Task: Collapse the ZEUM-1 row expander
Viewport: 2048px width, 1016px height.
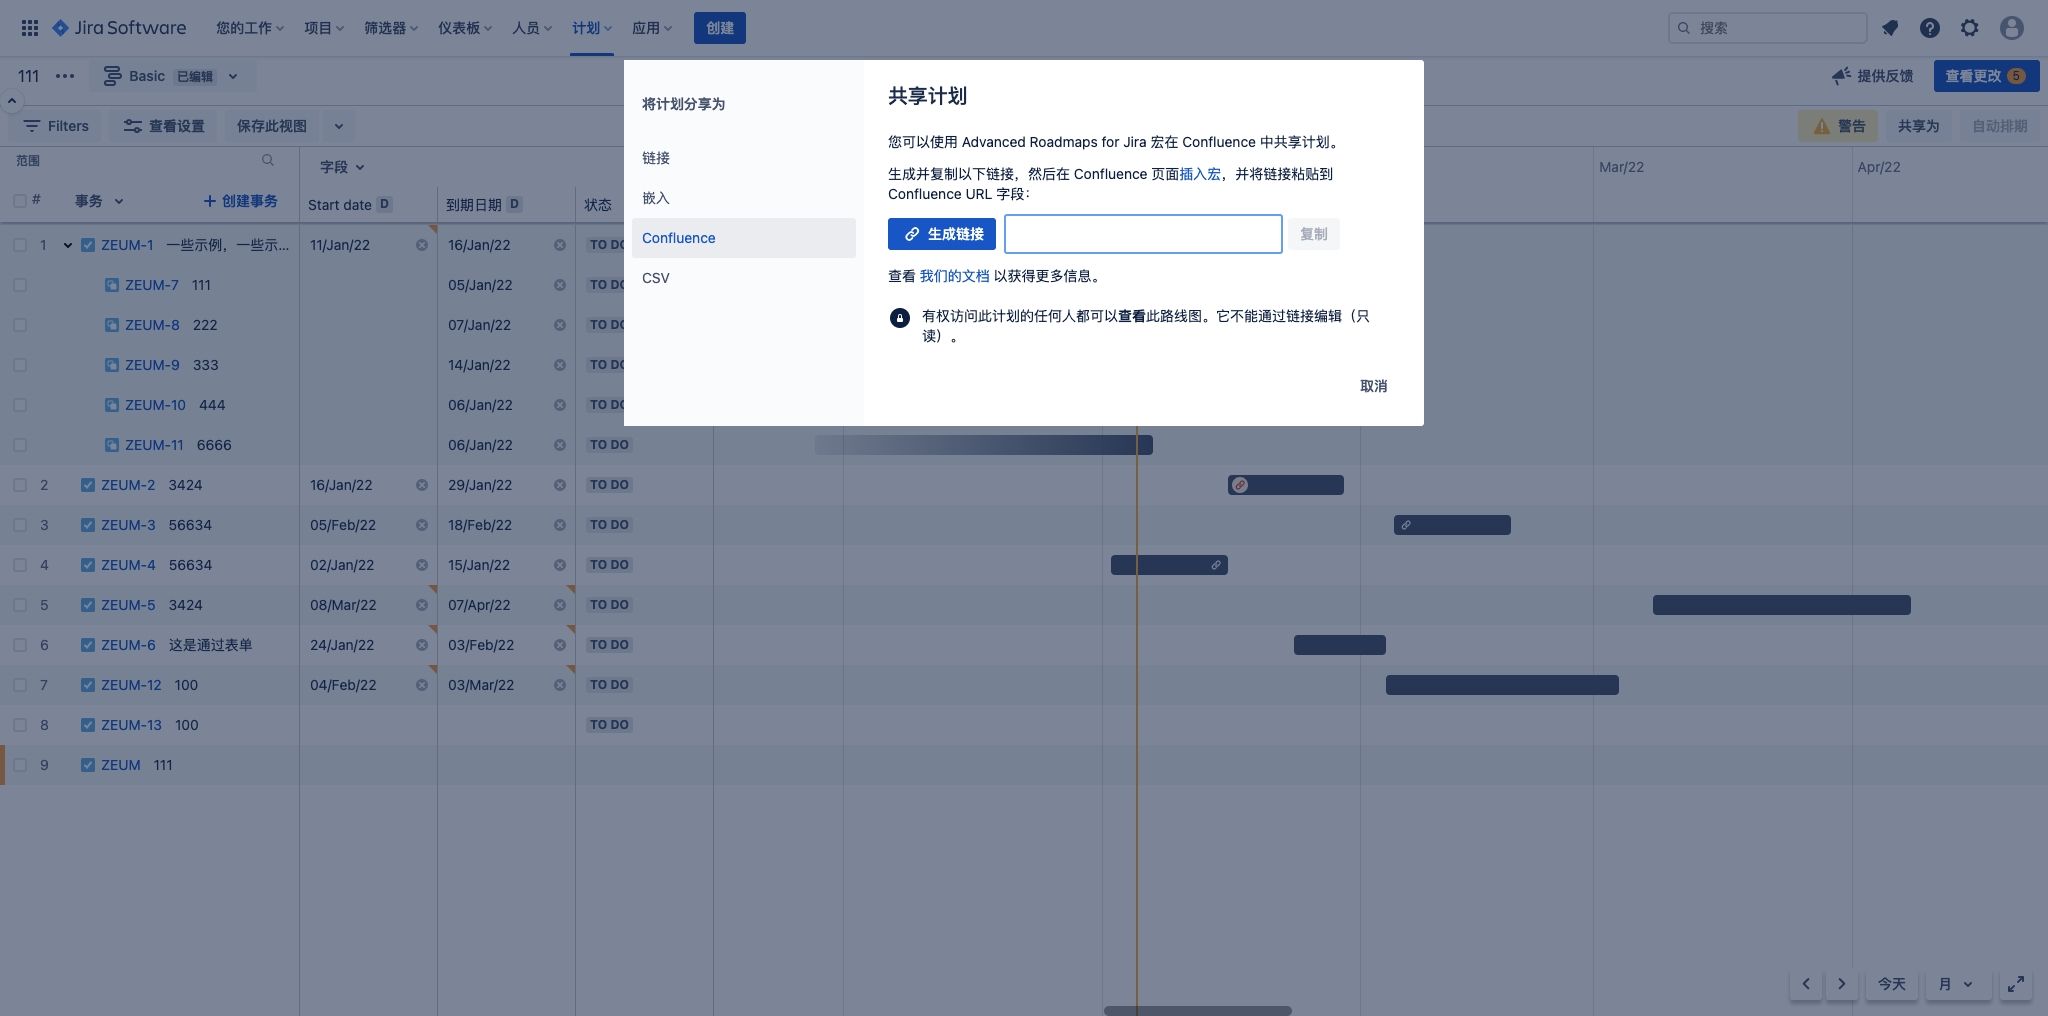Action: pos(68,245)
